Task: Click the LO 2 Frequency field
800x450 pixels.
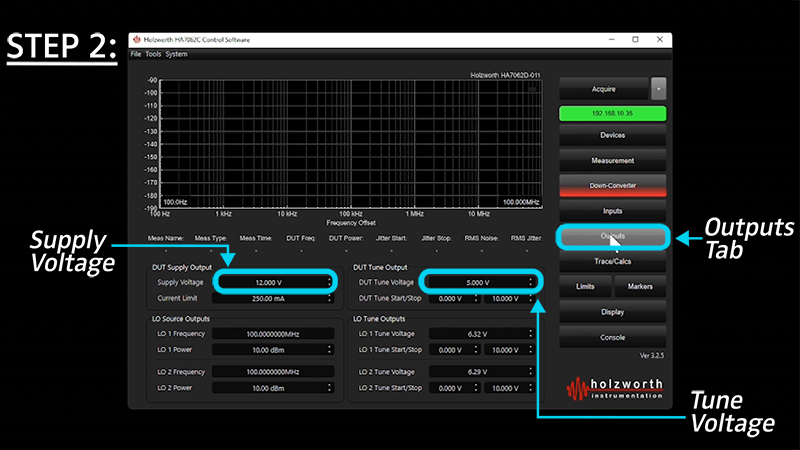Action: coord(273,372)
